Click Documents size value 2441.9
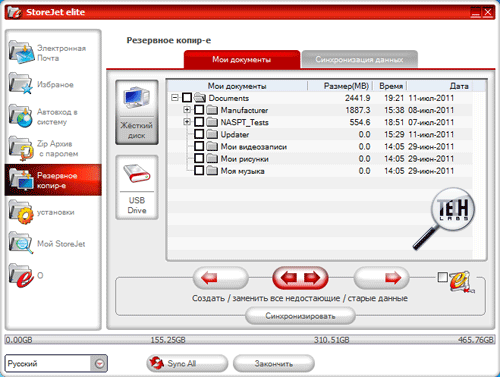The height and width of the screenshot is (377, 500). click(x=358, y=98)
